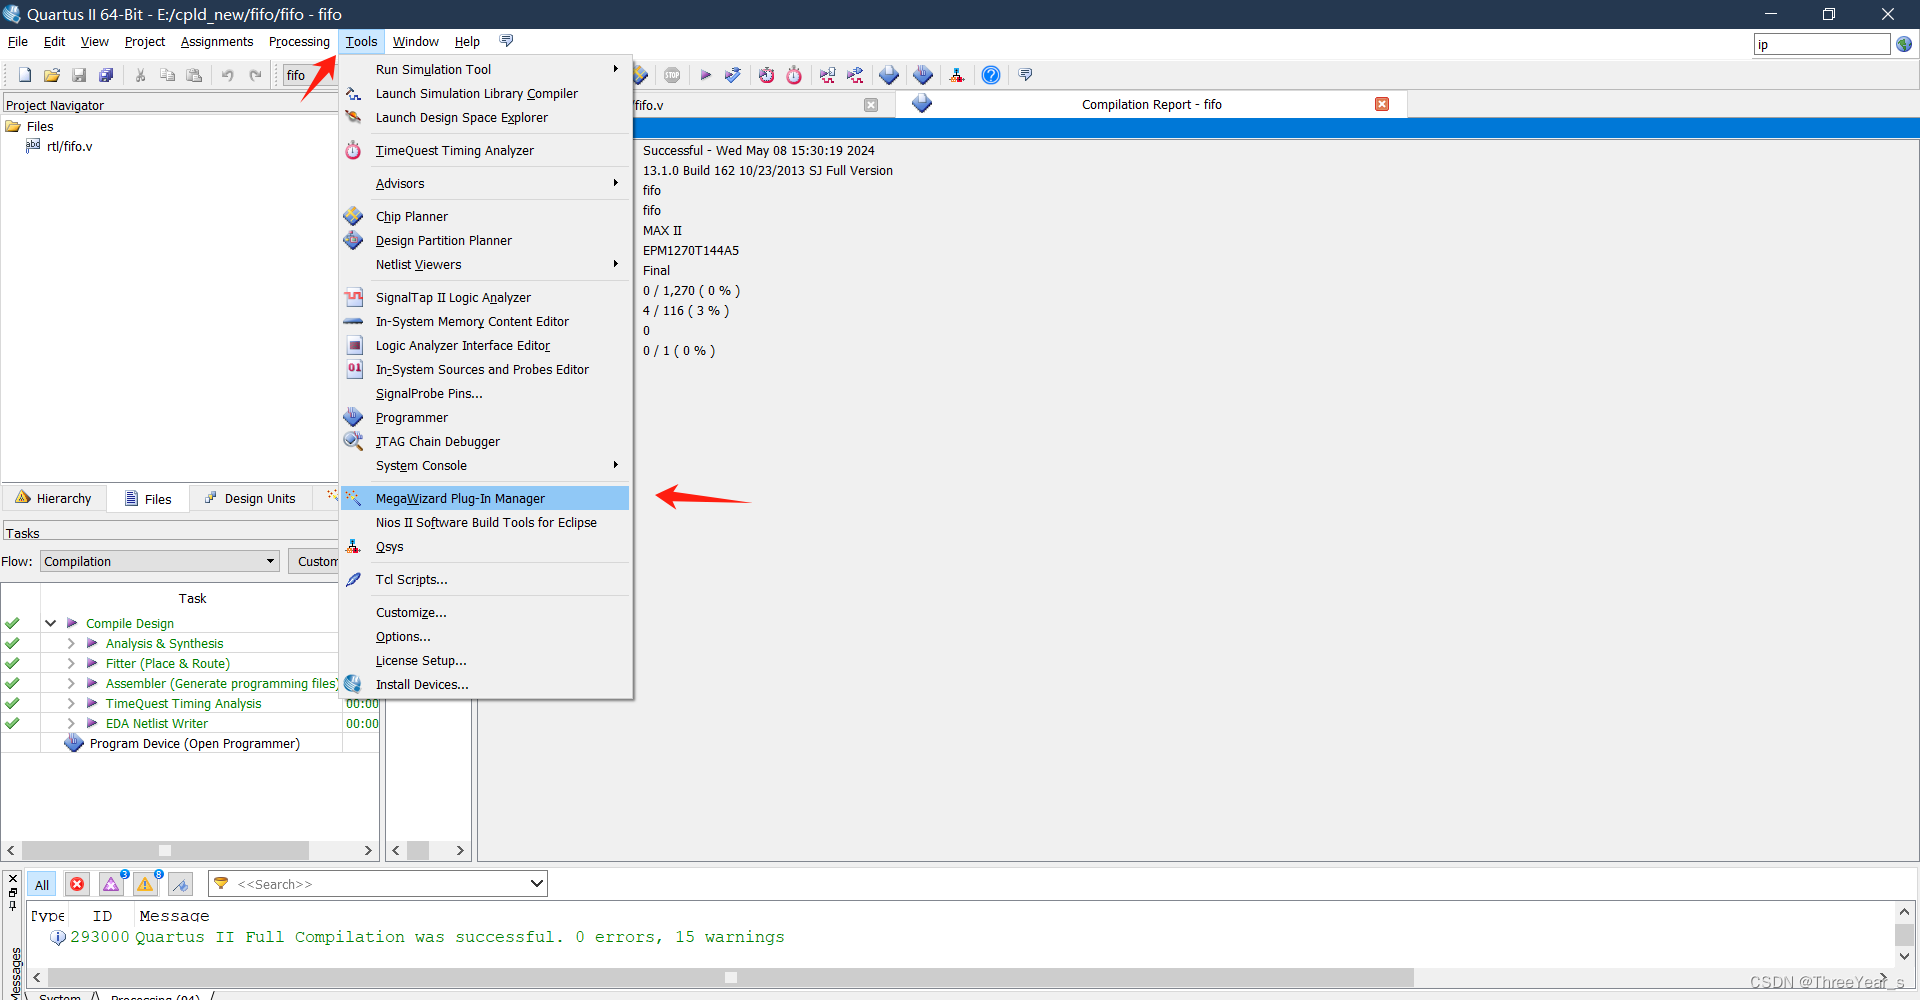Click the Save toolbar icon
This screenshot has height=1000, width=1920.
coord(79,75)
